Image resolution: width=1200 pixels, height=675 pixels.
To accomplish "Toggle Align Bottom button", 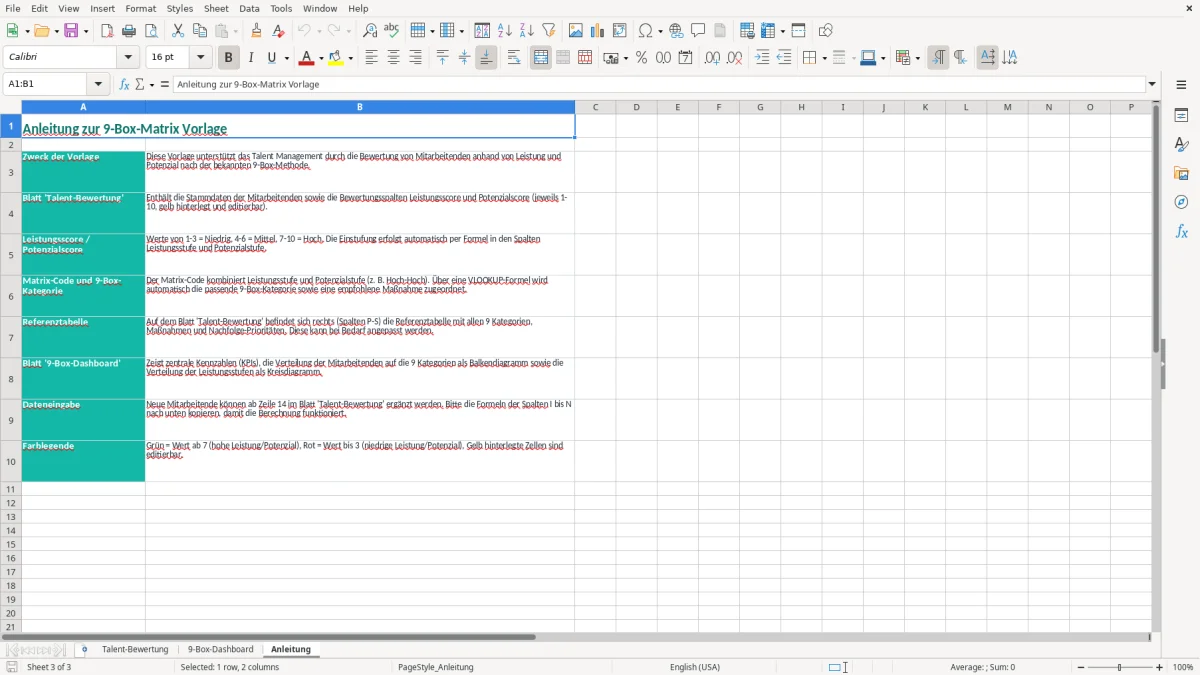I will 486,58.
